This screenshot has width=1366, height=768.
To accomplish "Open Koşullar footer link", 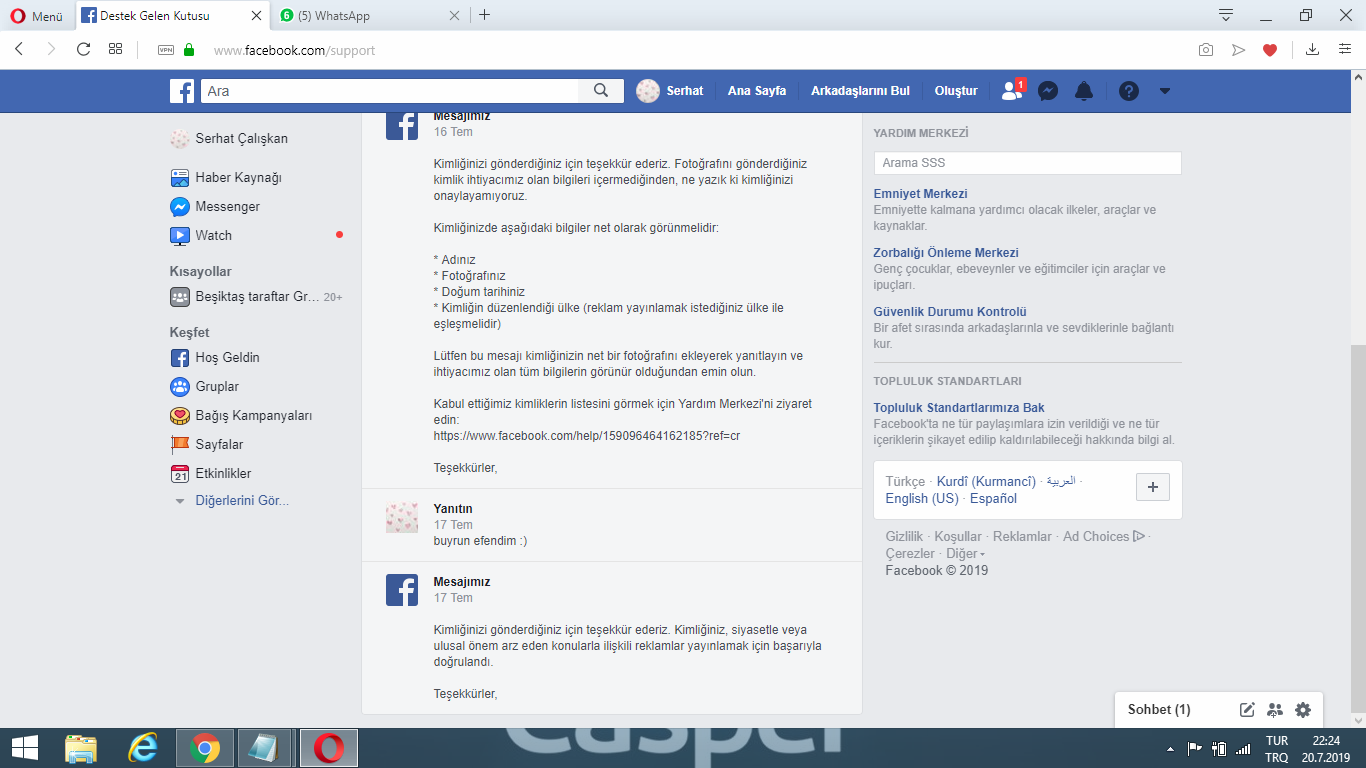I will [x=958, y=537].
